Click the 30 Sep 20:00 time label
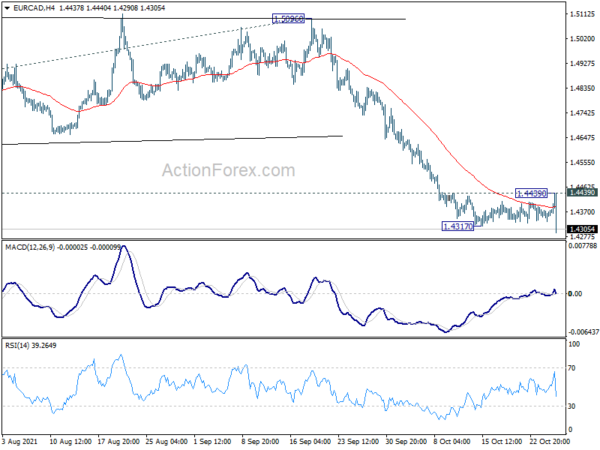Viewport: 600px width, 450px height. click(x=406, y=442)
